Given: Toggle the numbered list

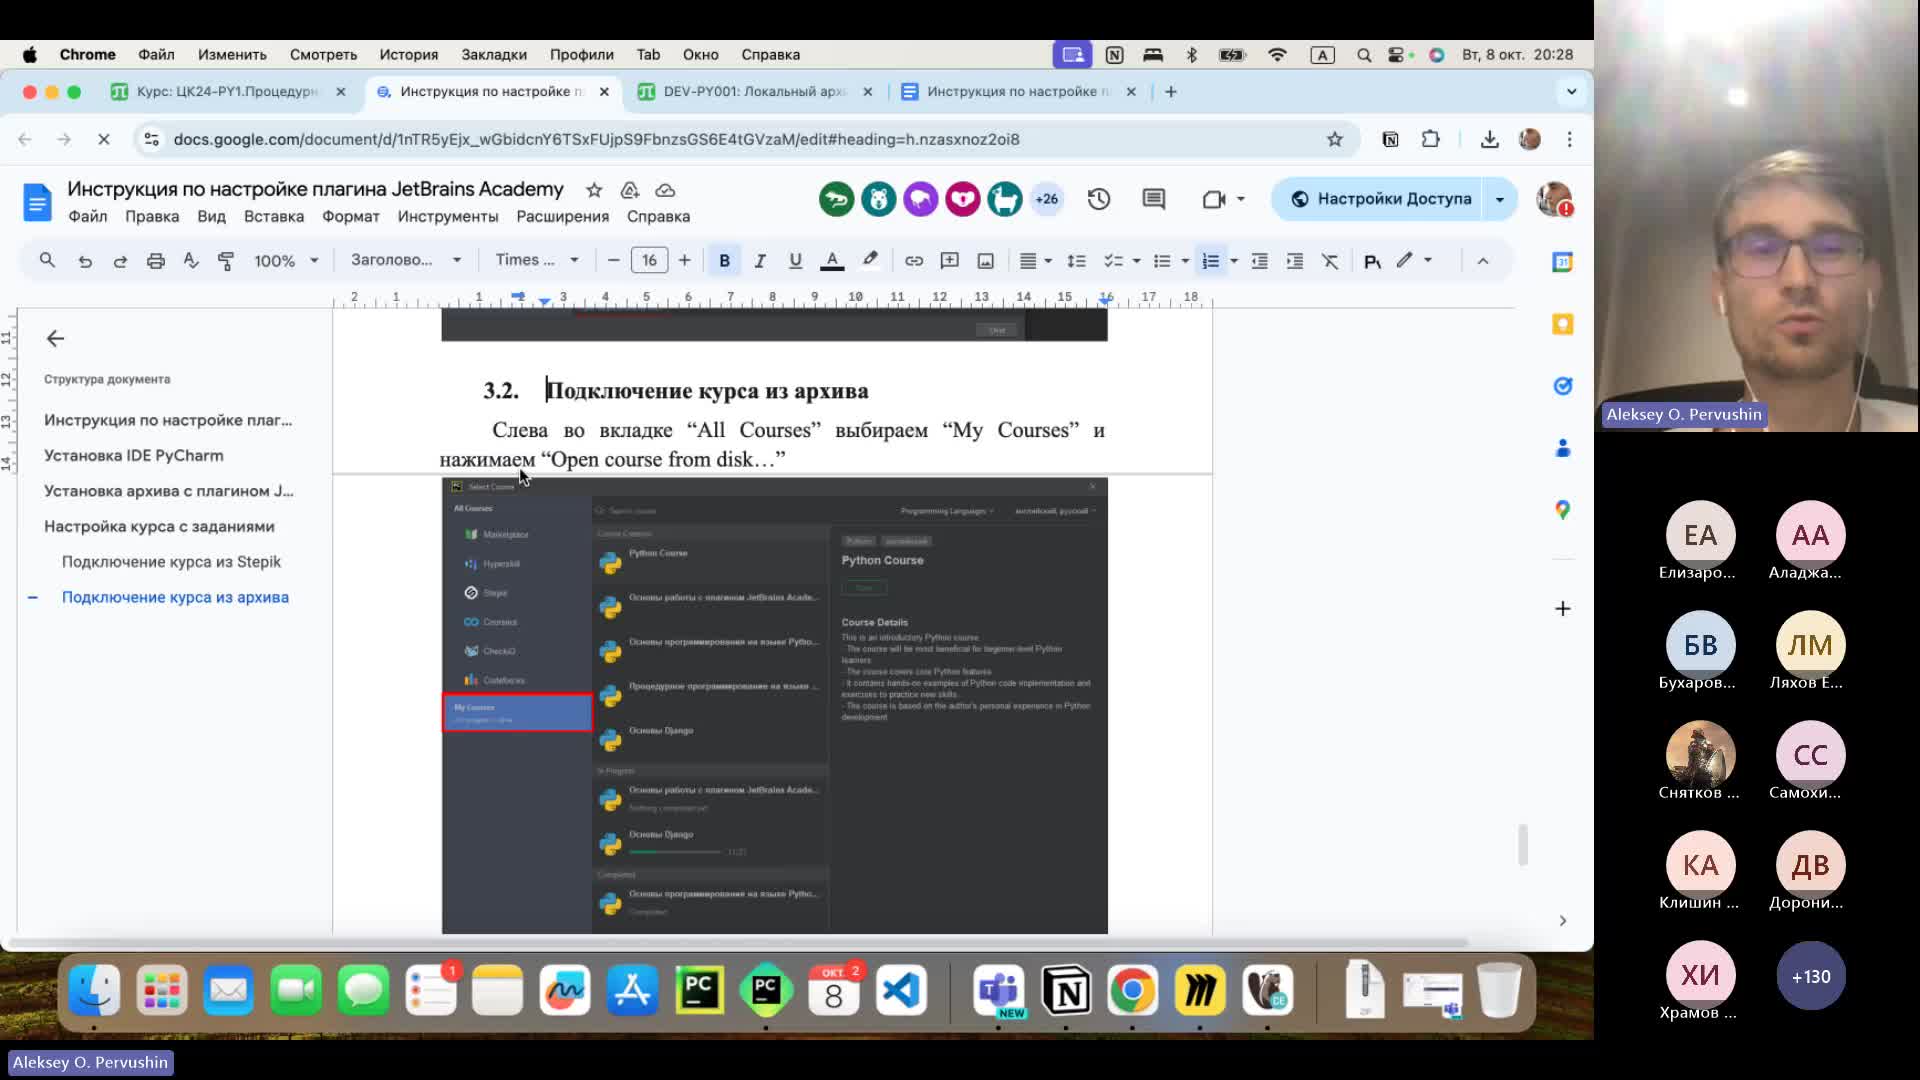Looking at the screenshot, I should pos(1210,261).
